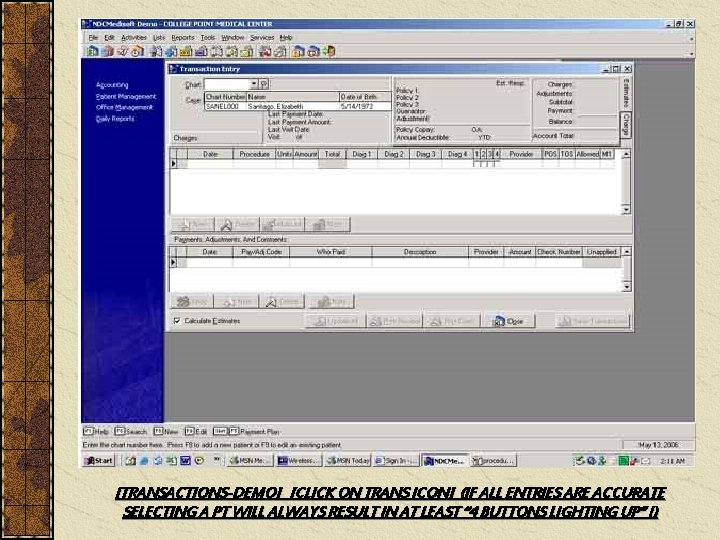Click the disabled Print Receipt button
Screen dimensions: 720x540
pyautogui.click(x=394, y=321)
